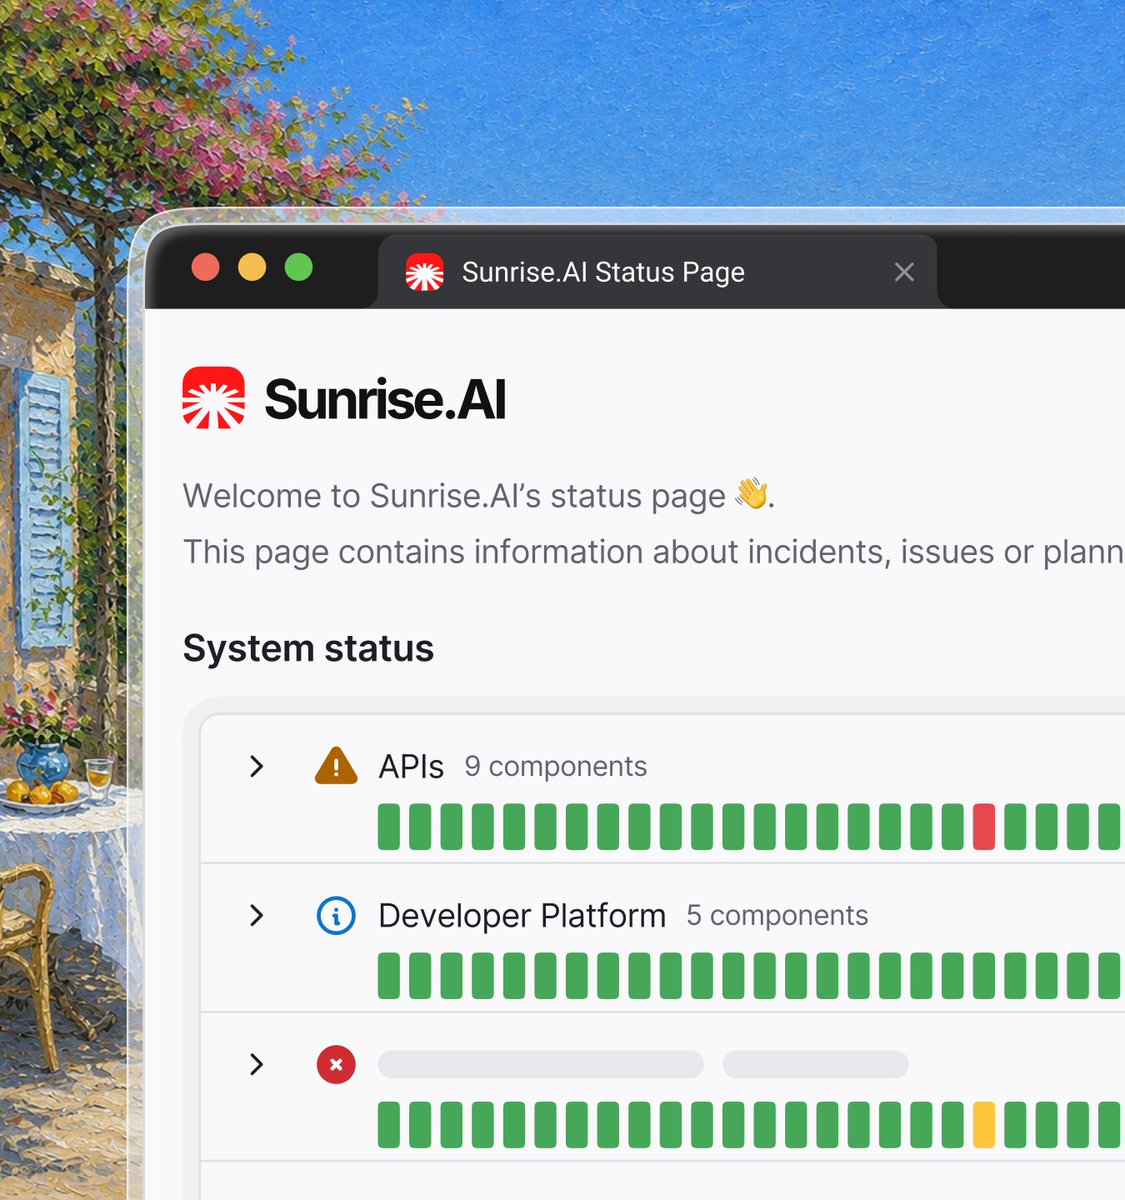Viewport: 1125px width, 1200px height.
Task: Click the yellow macOS minimize window button
Action: tap(252, 267)
